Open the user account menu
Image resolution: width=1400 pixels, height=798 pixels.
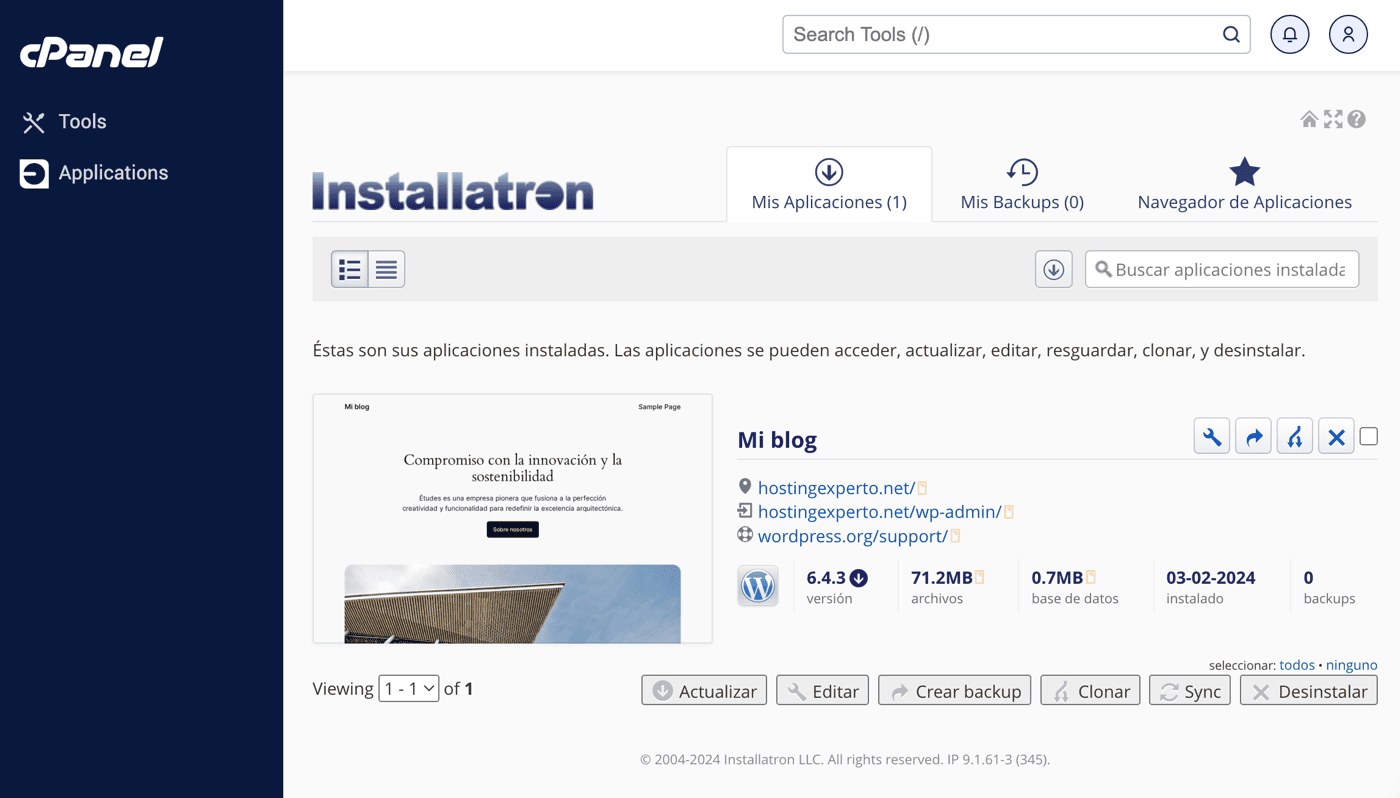pos(1348,35)
